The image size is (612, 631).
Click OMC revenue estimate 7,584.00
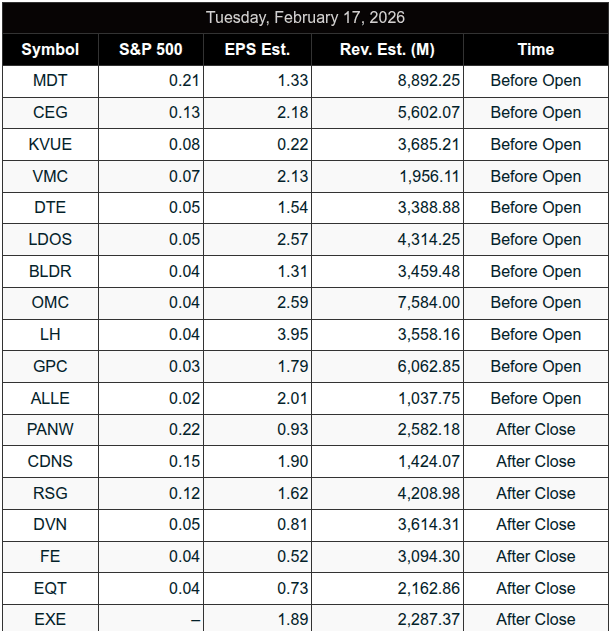pos(429,302)
